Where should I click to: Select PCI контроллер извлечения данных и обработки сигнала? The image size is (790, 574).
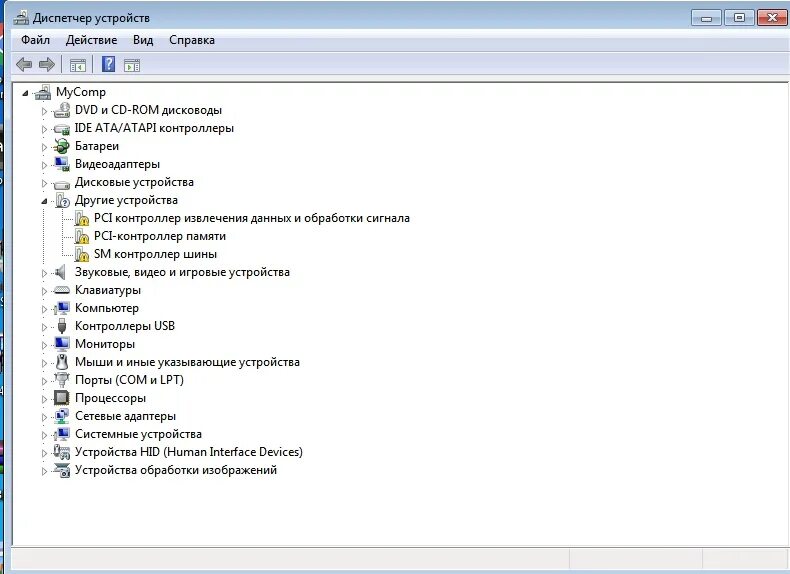pyautogui.click(x=252, y=218)
